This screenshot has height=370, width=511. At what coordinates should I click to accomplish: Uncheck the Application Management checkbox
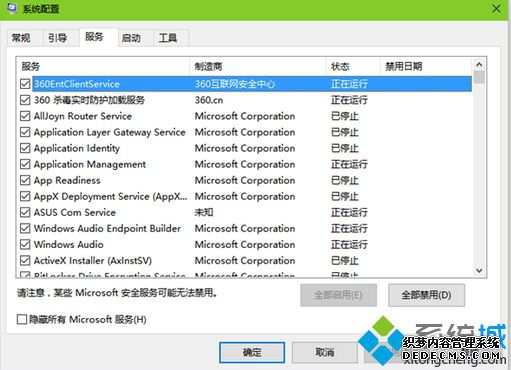25,164
